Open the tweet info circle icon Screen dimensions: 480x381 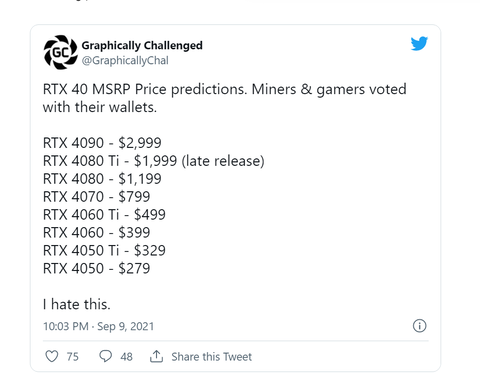(x=419, y=326)
